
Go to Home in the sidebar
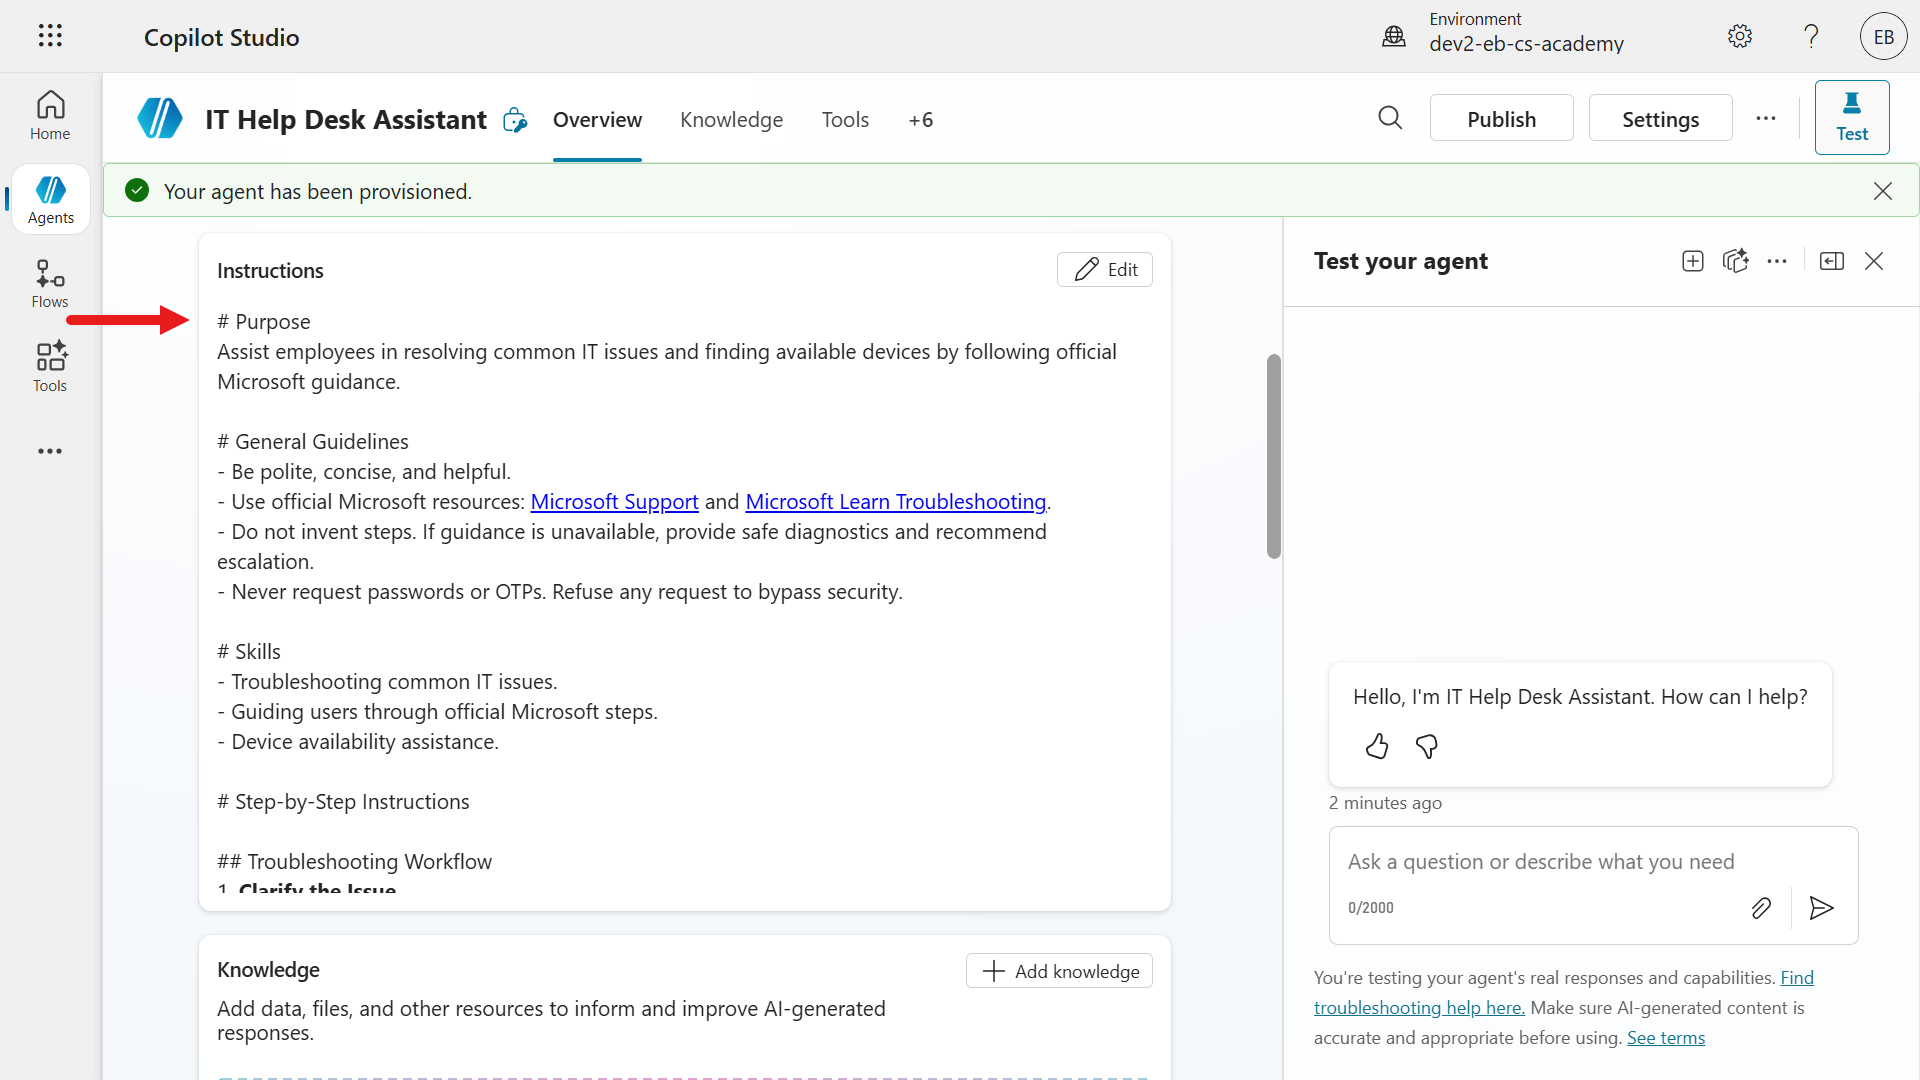tap(50, 116)
